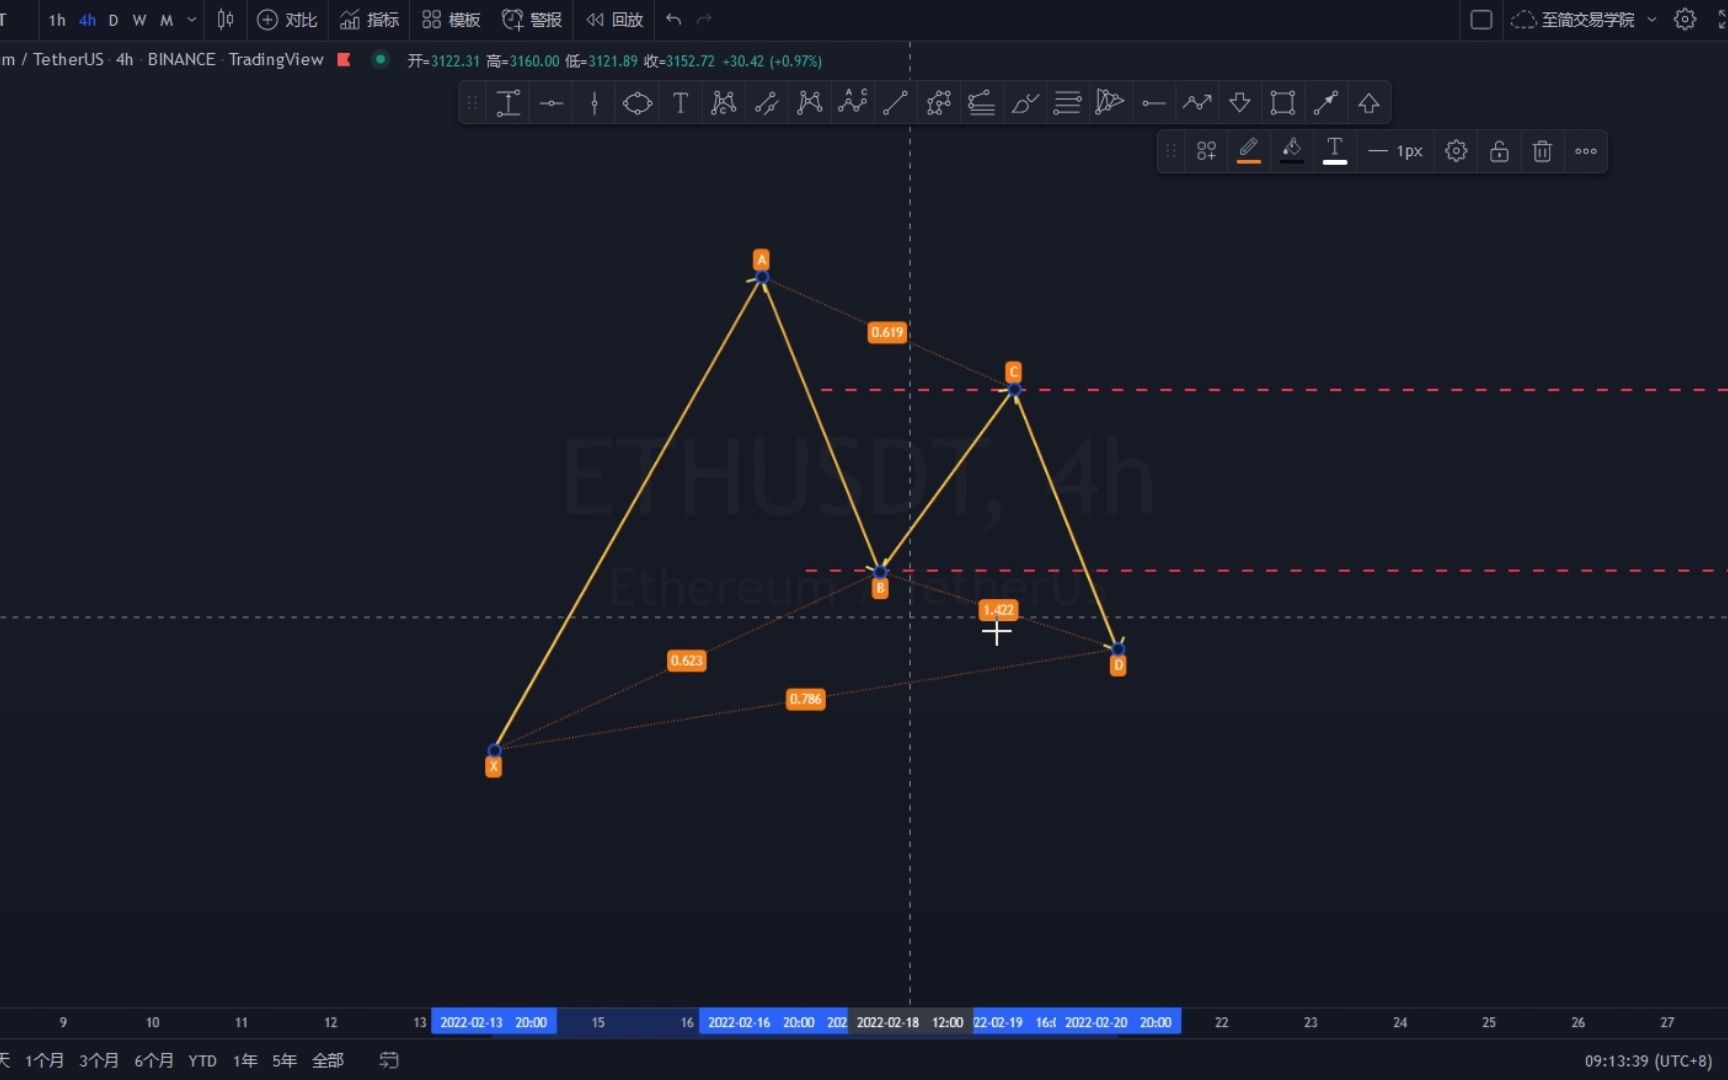Open the go-to-date calendar icon
The width and height of the screenshot is (1728, 1080).
click(389, 1060)
